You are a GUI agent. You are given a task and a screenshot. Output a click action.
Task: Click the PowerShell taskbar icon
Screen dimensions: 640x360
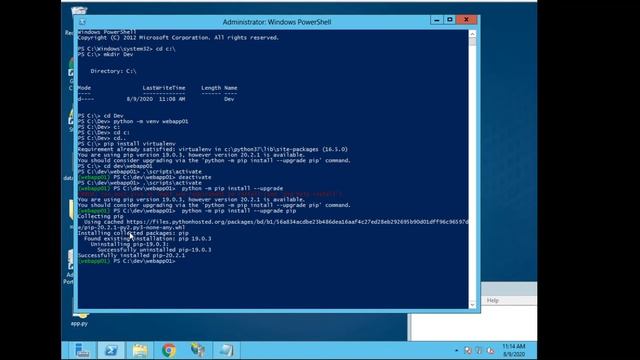tap(111, 350)
